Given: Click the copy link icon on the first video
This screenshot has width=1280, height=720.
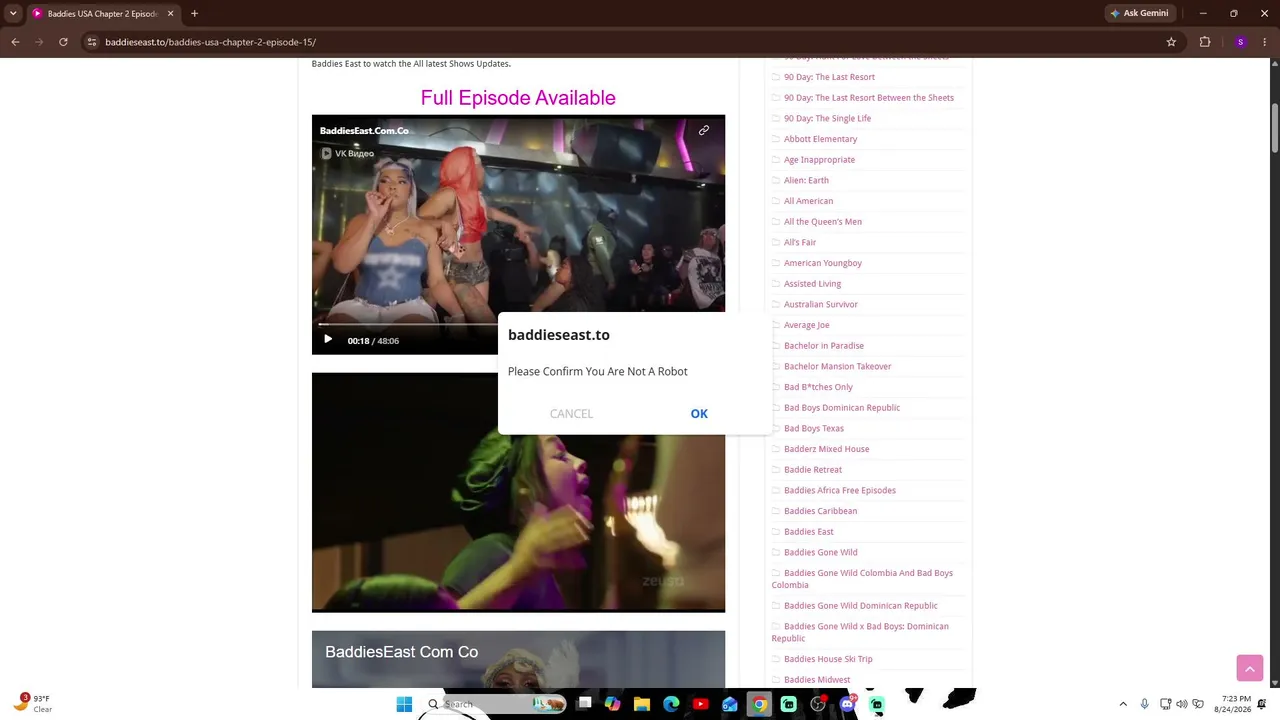Looking at the screenshot, I should pos(704,131).
